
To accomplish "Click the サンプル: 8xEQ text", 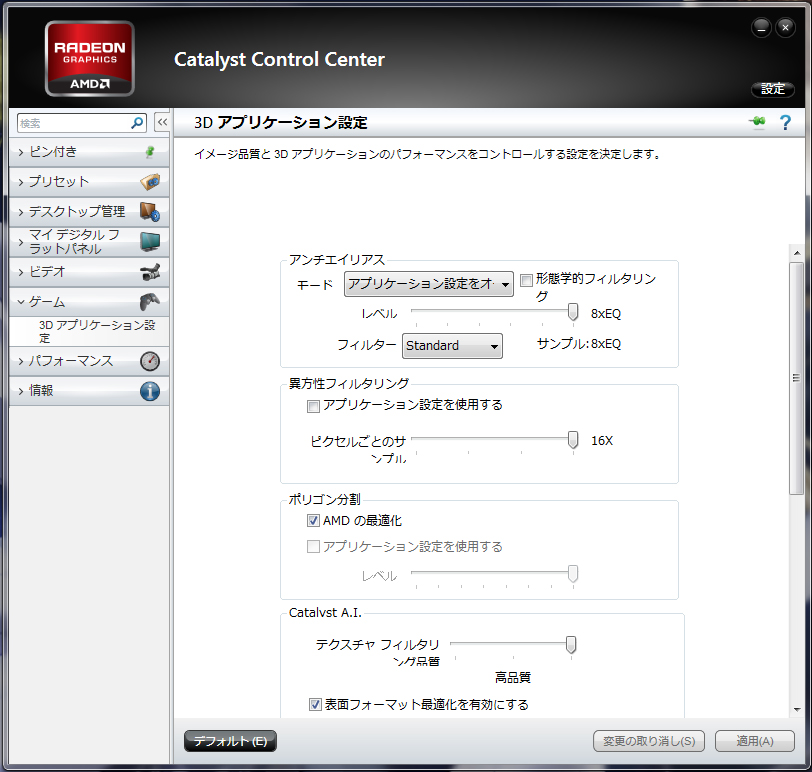I will 579,344.
